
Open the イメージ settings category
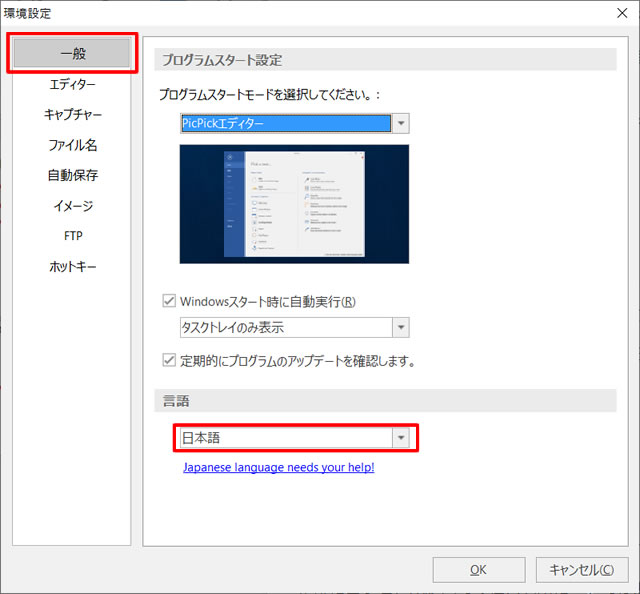pyautogui.click(x=72, y=206)
